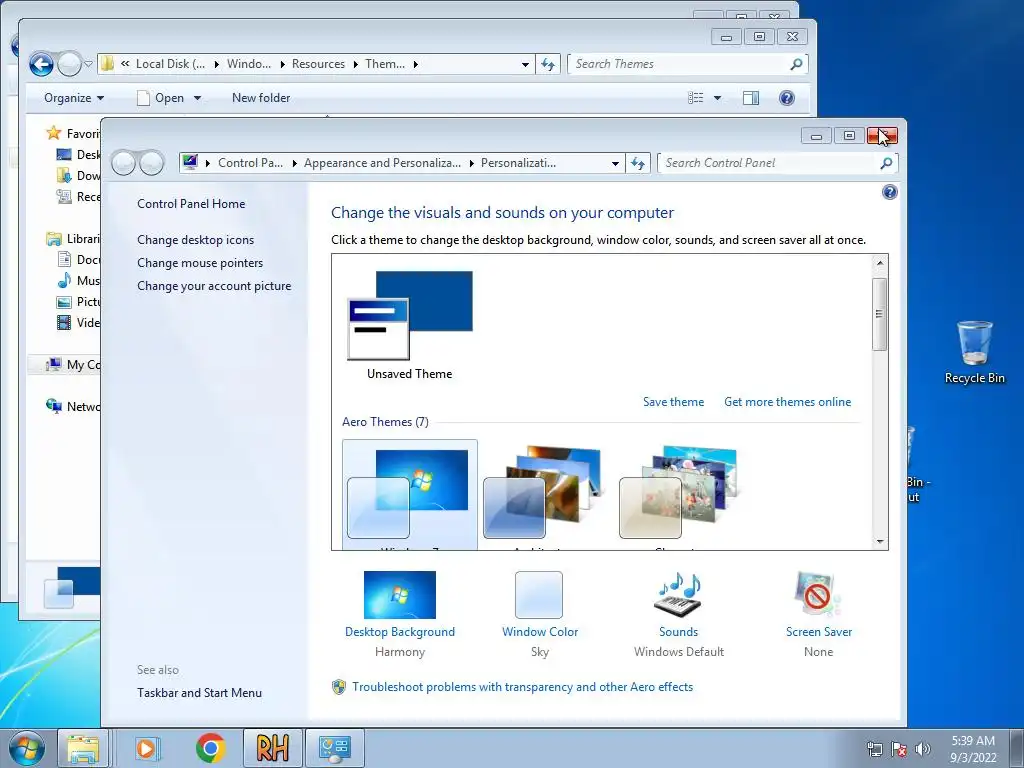Click Back button in Themes explorer window
This screenshot has width=1024, height=768.
click(x=41, y=64)
